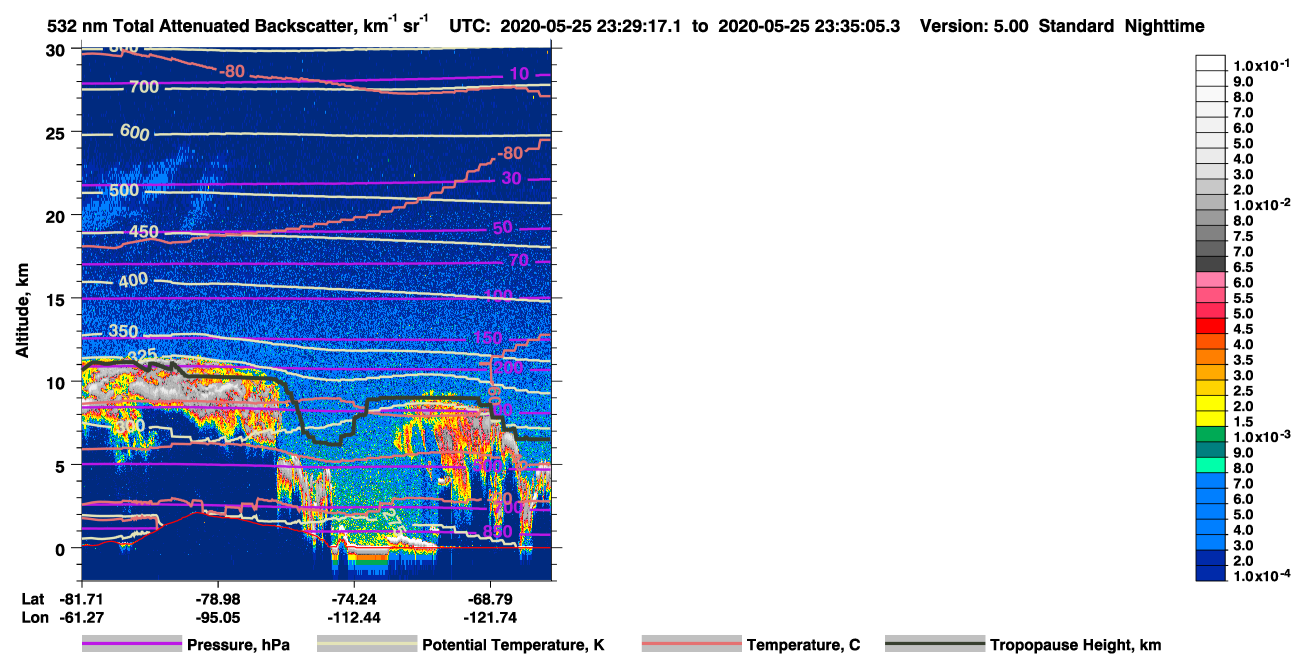Click the '700' potential temperature contour label
1300x667 pixels.
pyautogui.click(x=144, y=88)
